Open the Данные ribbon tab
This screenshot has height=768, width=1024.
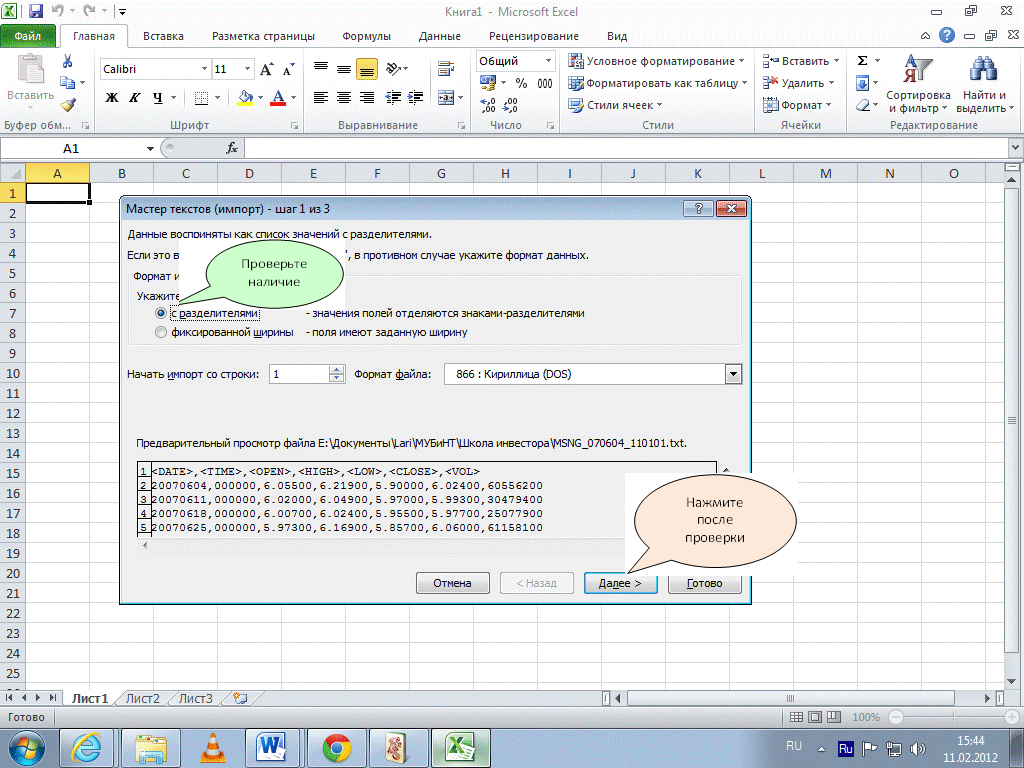(x=440, y=36)
